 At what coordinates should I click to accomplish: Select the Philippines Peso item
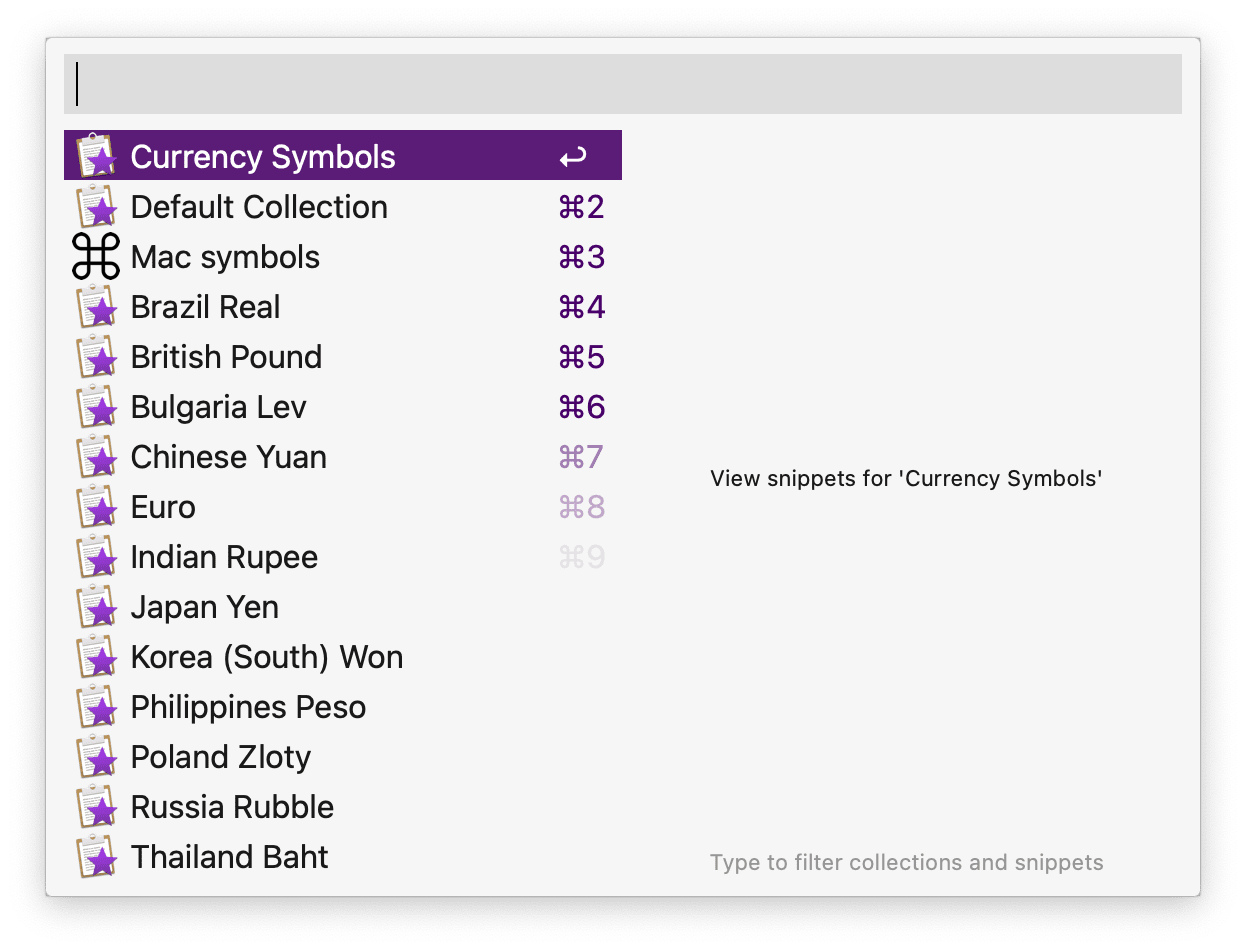pyautogui.click(x=343, y=707)
